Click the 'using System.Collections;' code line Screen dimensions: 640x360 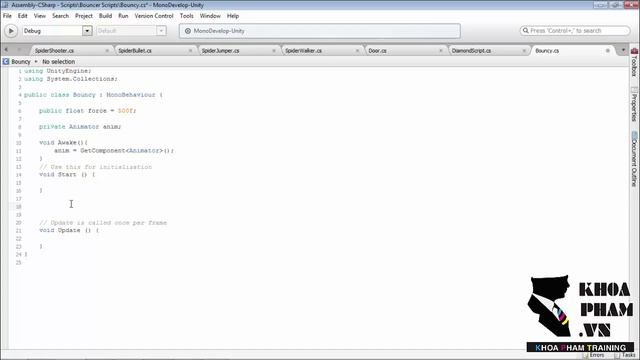tap(71, 79)
